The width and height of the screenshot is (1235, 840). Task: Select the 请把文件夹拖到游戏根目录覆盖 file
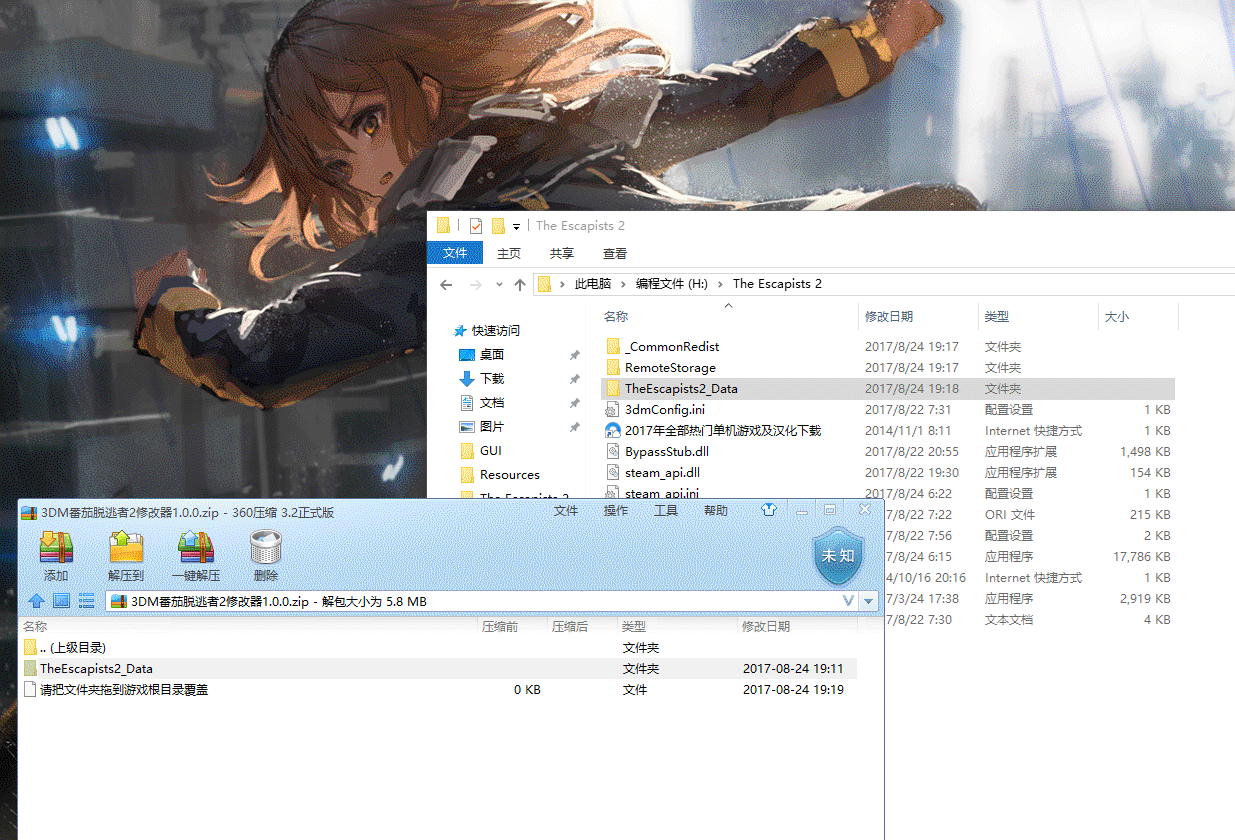pyautogui.click(x=438, y=689)
